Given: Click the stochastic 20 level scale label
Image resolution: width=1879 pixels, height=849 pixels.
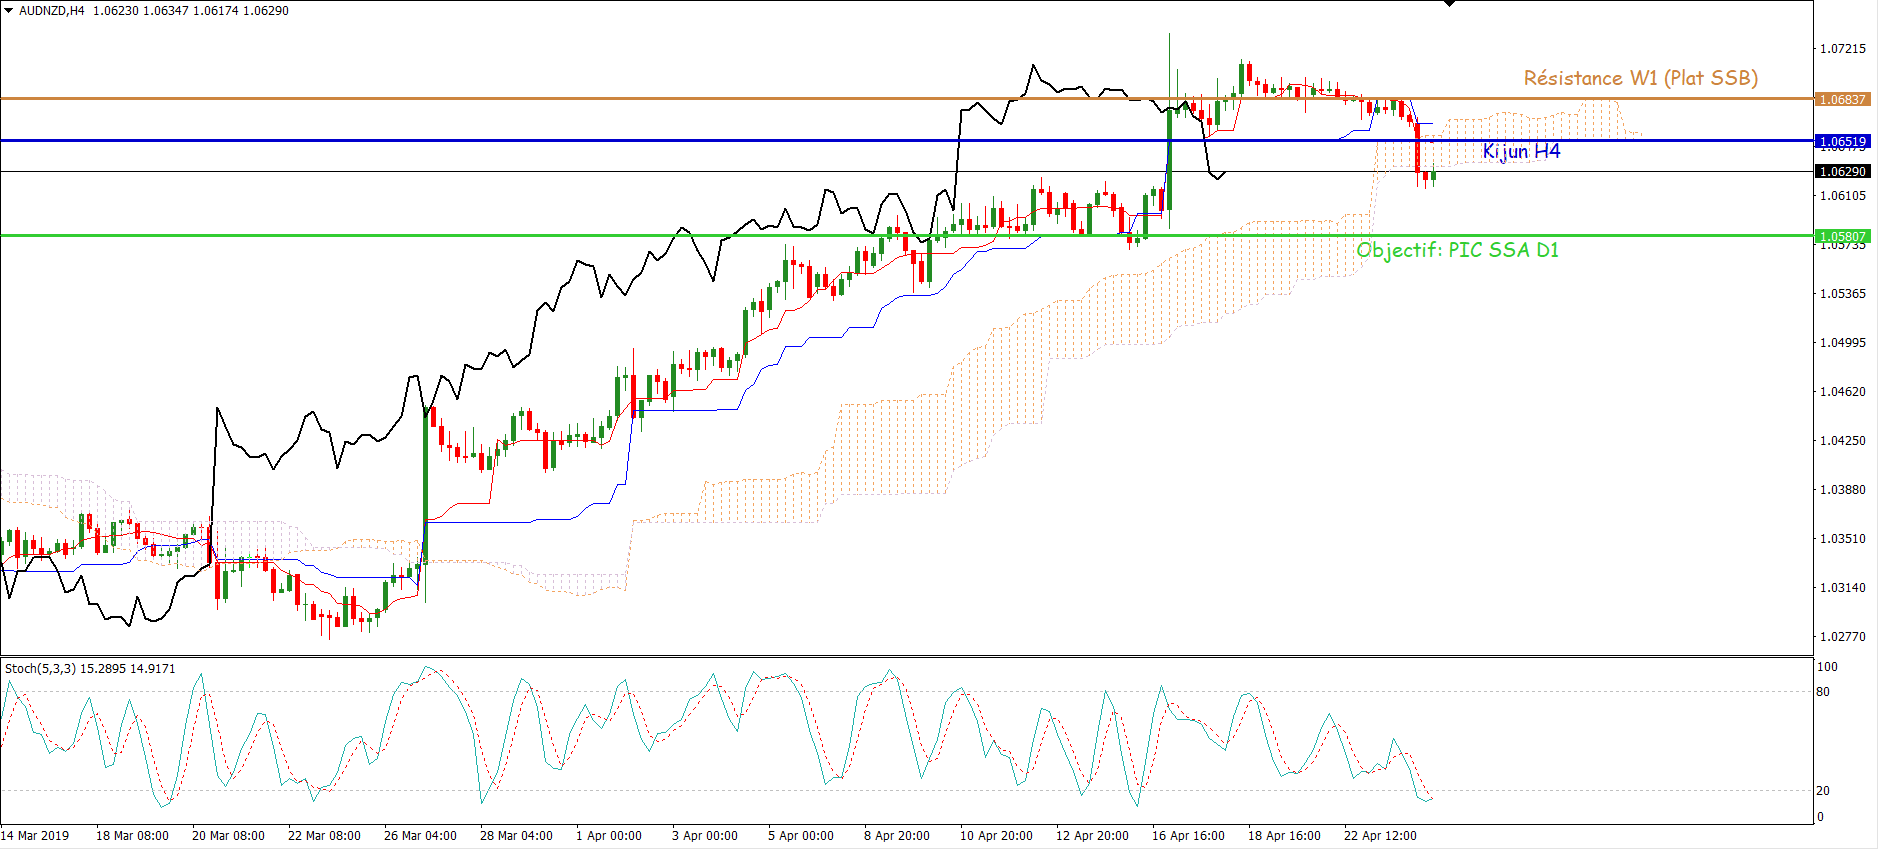Looking at the screenshot, I should pos(1823,791).
